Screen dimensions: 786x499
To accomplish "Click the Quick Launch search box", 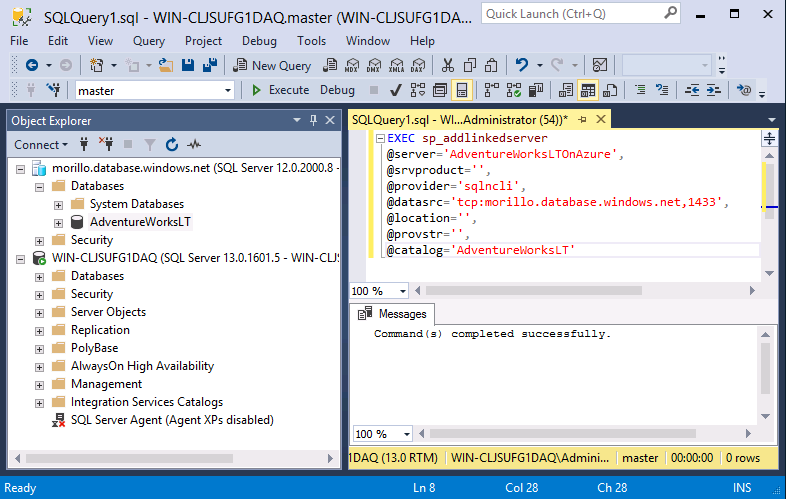I will click(x=580, y=14).
